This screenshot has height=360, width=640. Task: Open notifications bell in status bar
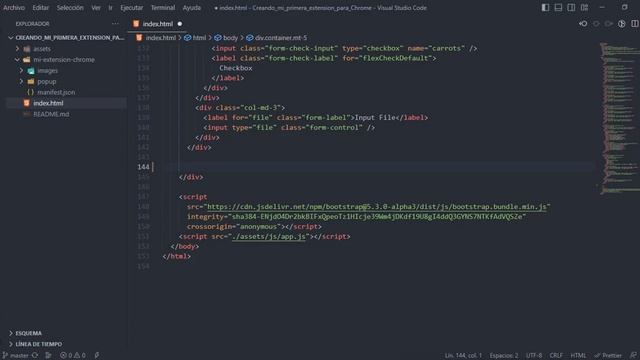pos(633,356)
